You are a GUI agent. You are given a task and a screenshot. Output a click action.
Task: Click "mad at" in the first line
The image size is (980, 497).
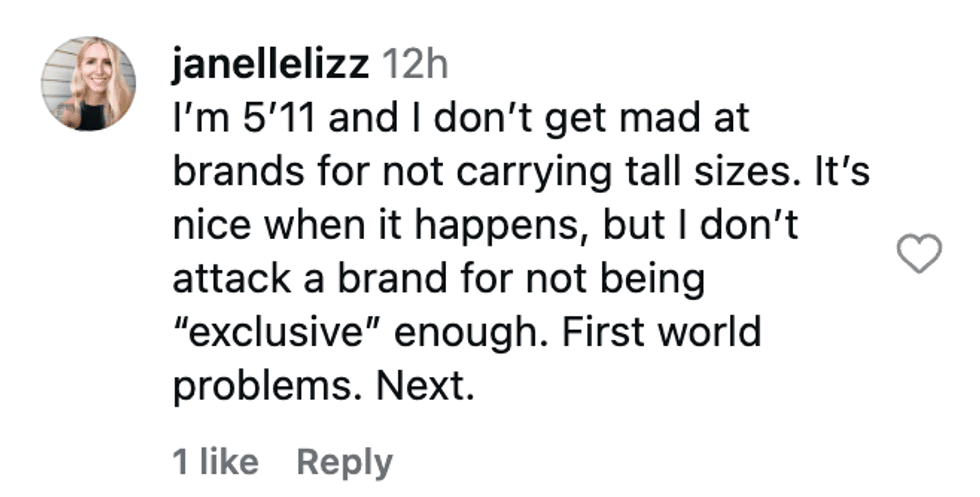tap(684, 118)
